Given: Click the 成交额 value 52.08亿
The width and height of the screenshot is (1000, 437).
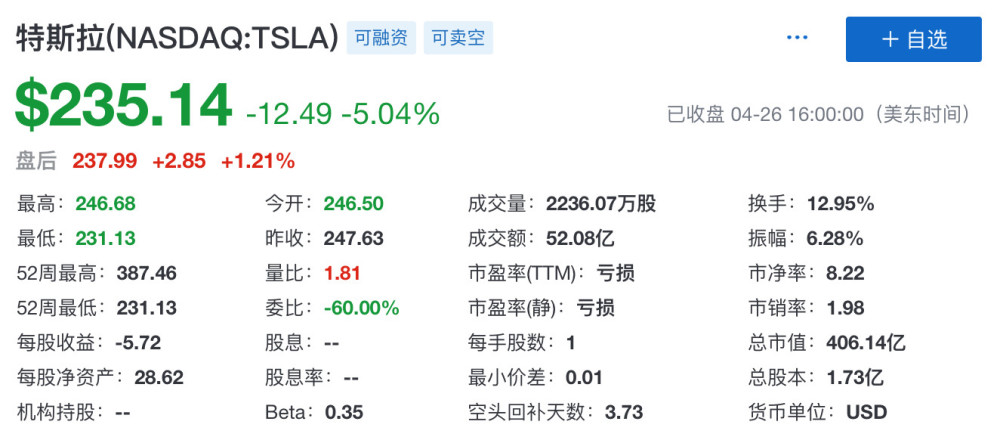Looking at the screenshot, I should tap(578, 239).
